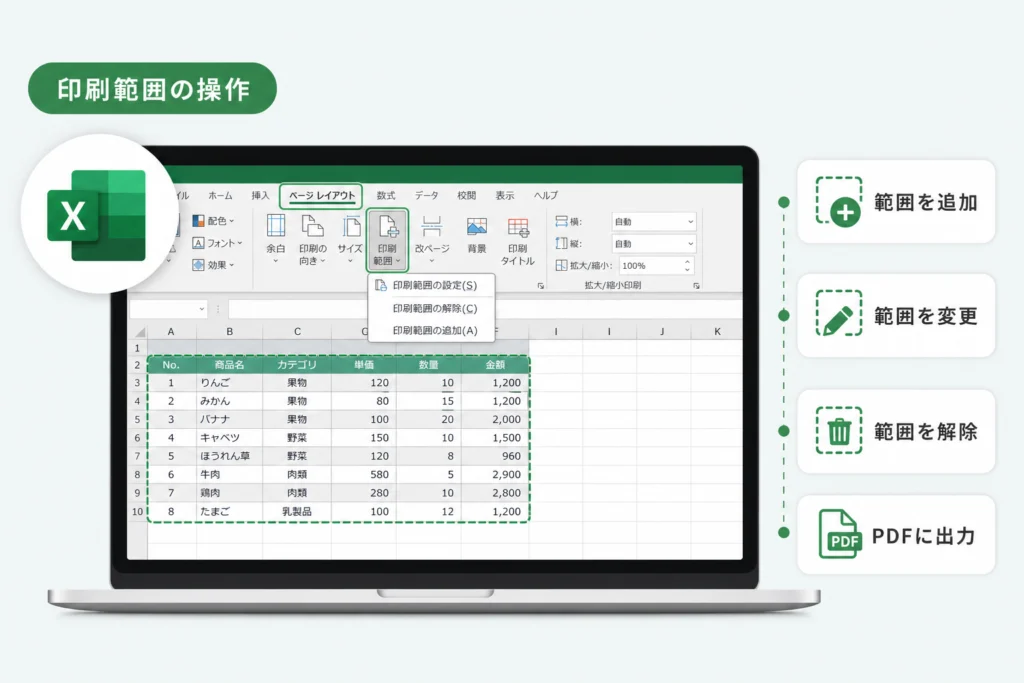
Task: Select the cell with amount 2,900
Action: pos(495,475)
